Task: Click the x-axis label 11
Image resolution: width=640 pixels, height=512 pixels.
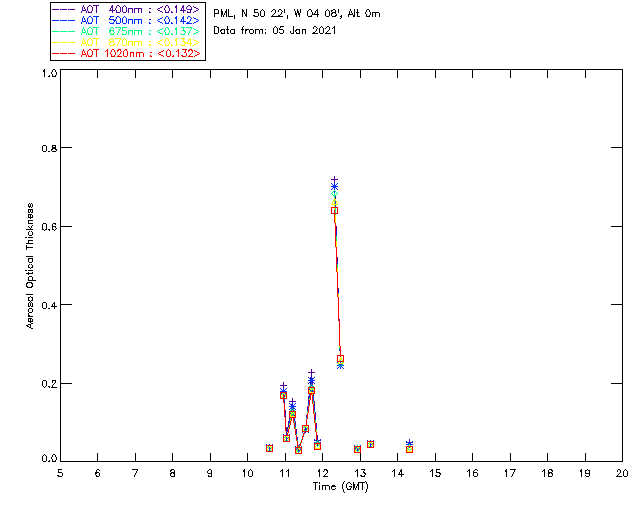Action: coord(285,473)
